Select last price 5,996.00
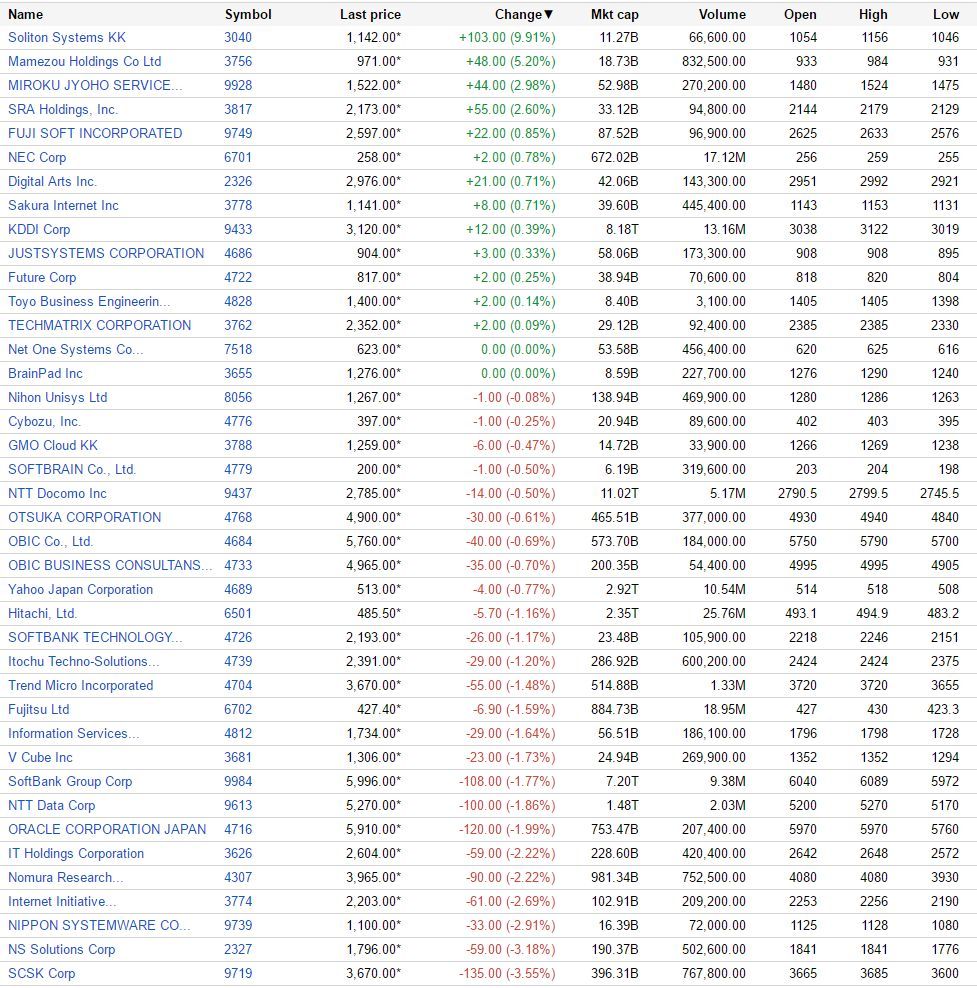Viewport: 977px width, 988px height. [373, 781]
